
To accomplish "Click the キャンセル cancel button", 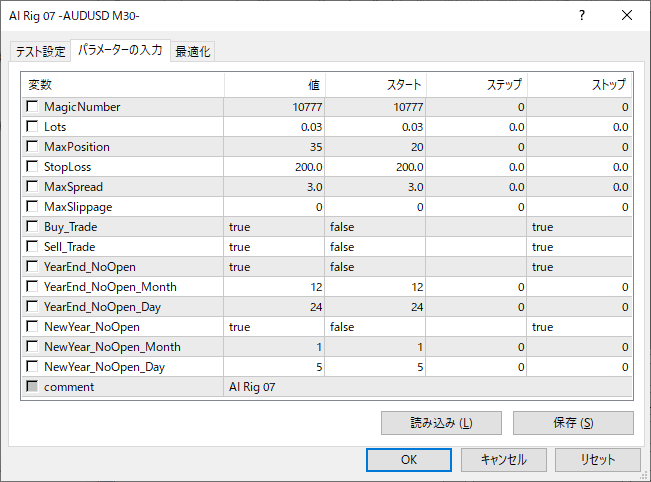I will click(504, 460).
